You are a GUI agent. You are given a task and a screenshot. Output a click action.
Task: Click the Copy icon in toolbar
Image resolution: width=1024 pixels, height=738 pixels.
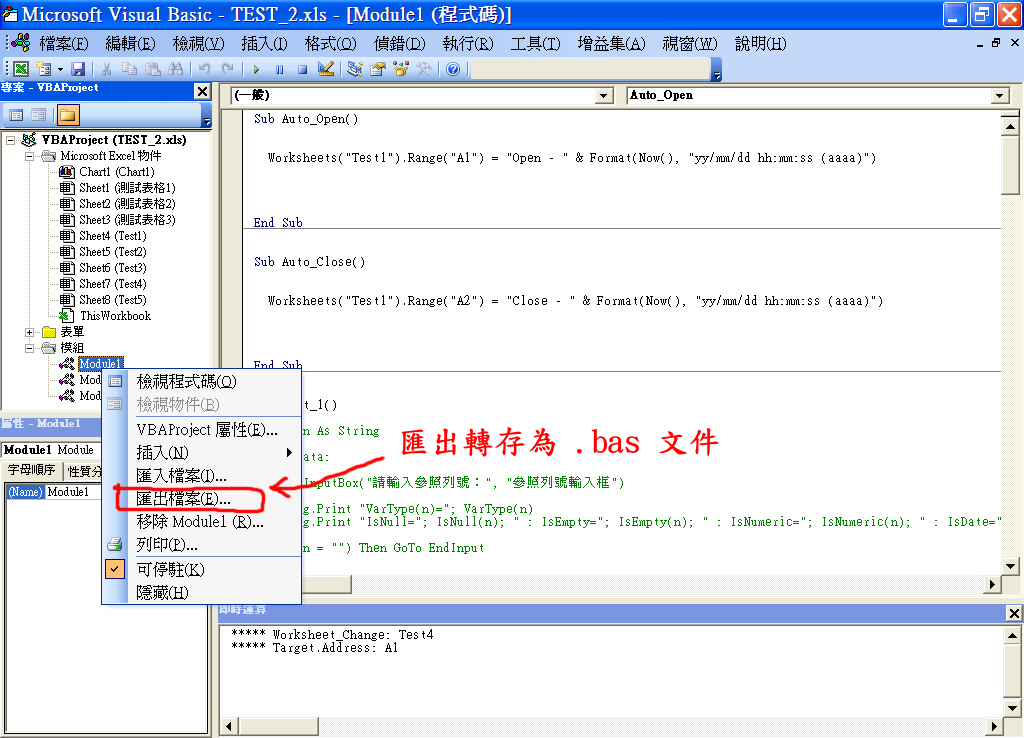[129, 69]
